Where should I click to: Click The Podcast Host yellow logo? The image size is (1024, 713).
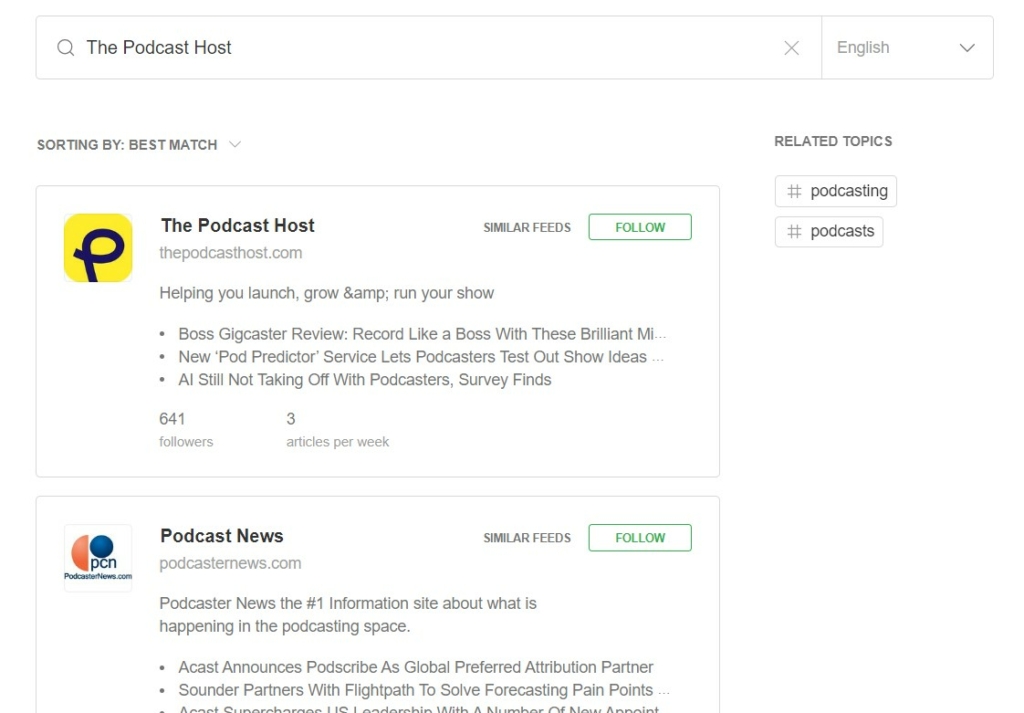tap(97, 247)
